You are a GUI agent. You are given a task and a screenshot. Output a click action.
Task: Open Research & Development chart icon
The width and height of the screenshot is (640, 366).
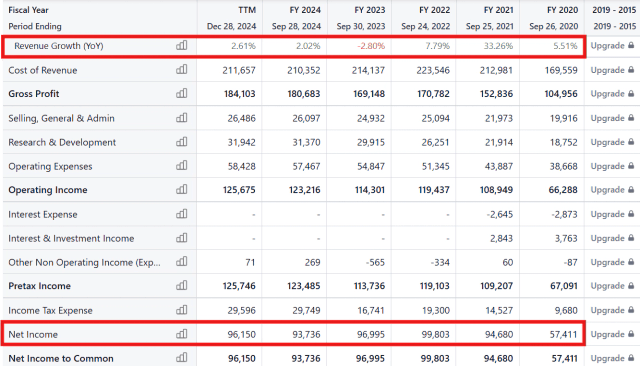pyautogui.click(x=182, y=142)
